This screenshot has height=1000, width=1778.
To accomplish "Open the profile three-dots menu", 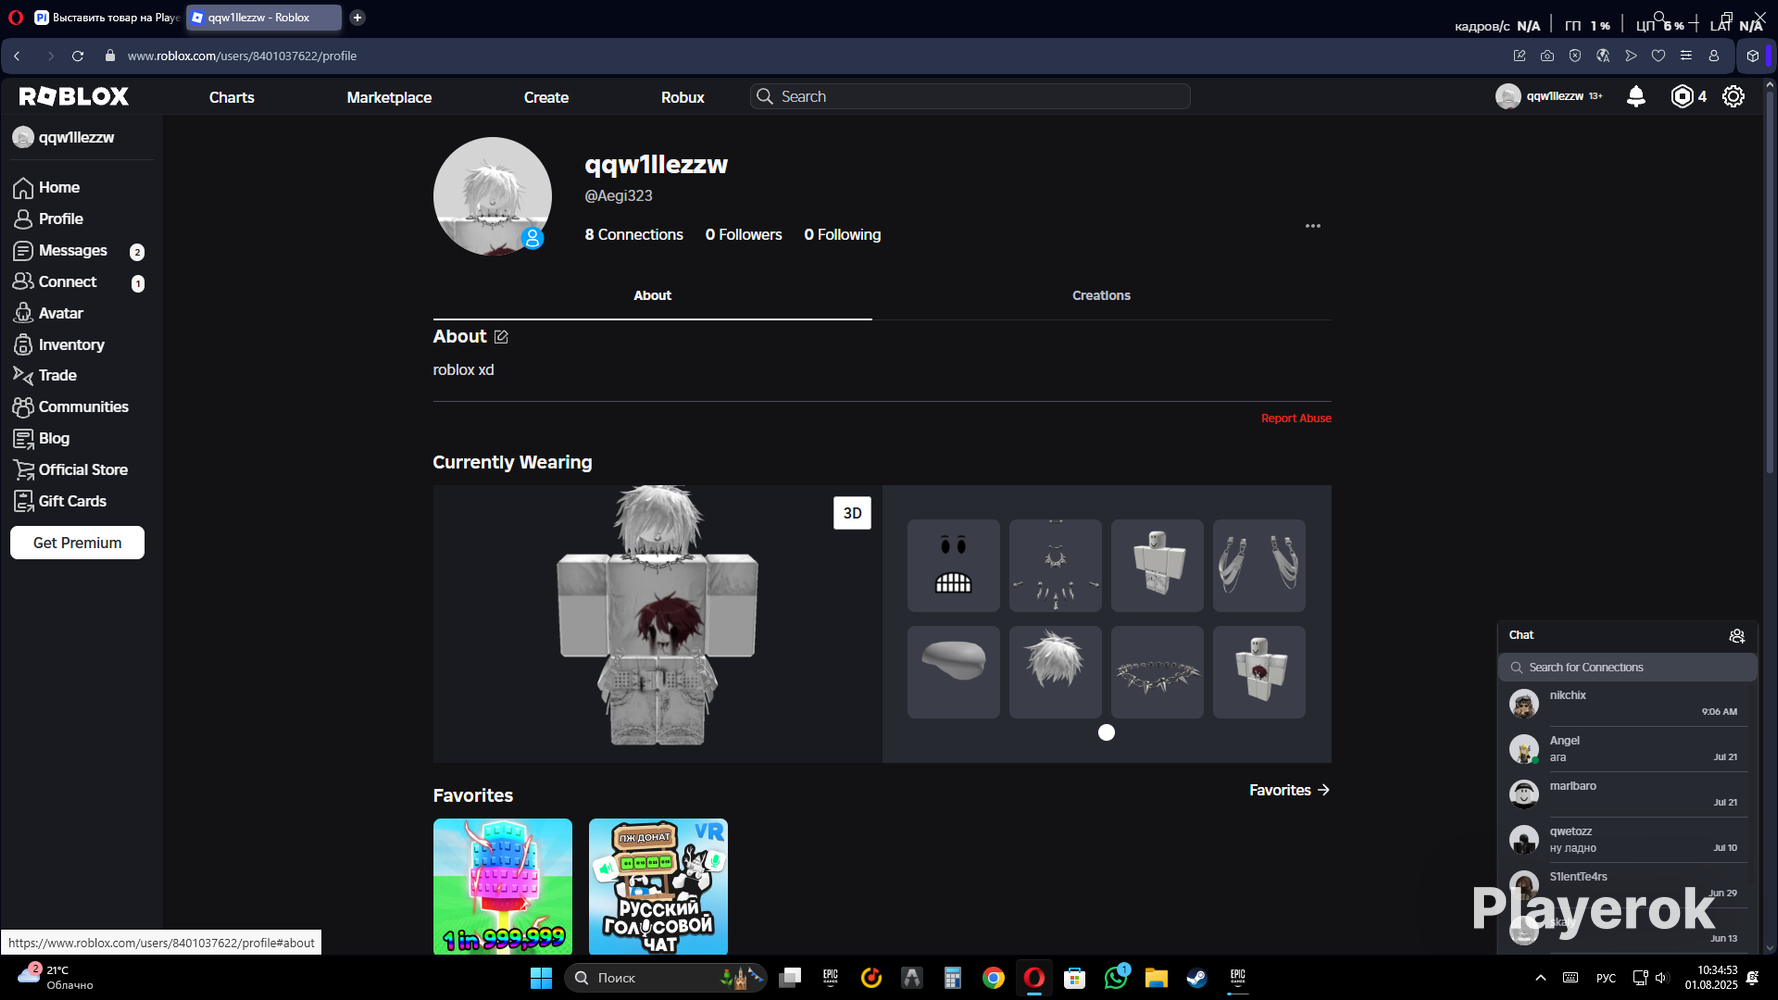I will [x=1313, y=226].
